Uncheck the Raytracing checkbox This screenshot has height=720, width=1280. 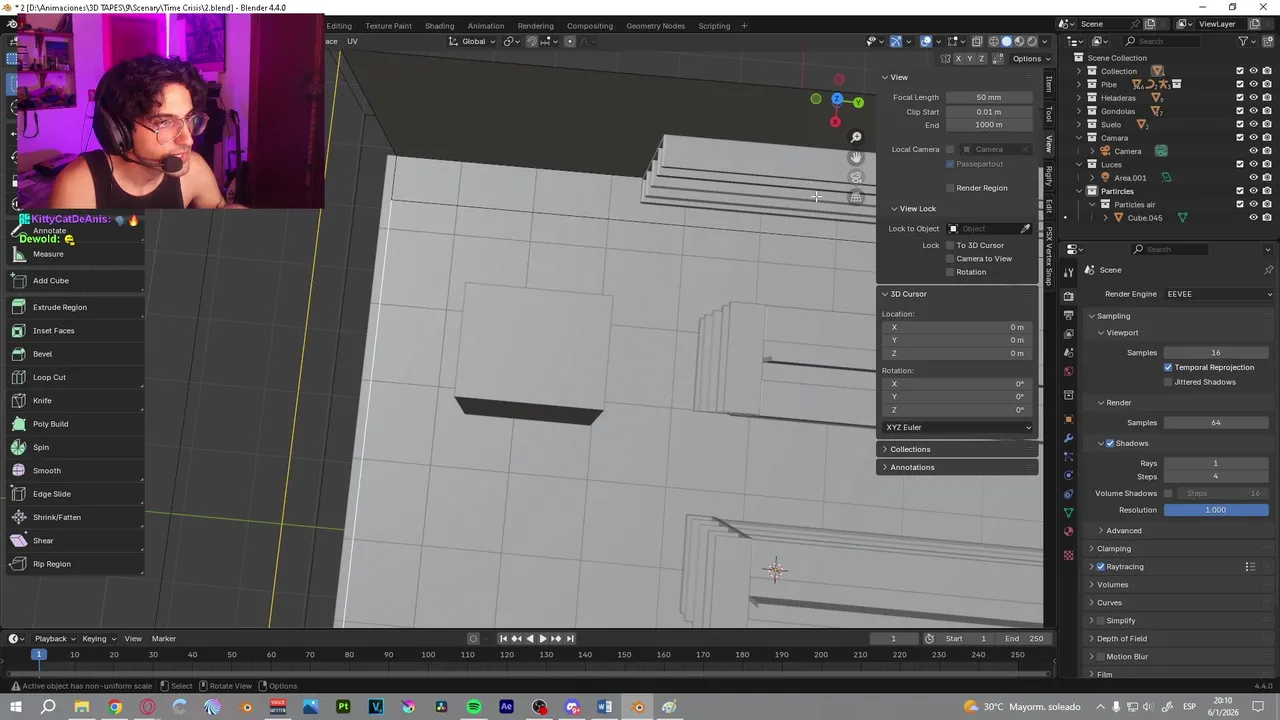click(1101, 567)
